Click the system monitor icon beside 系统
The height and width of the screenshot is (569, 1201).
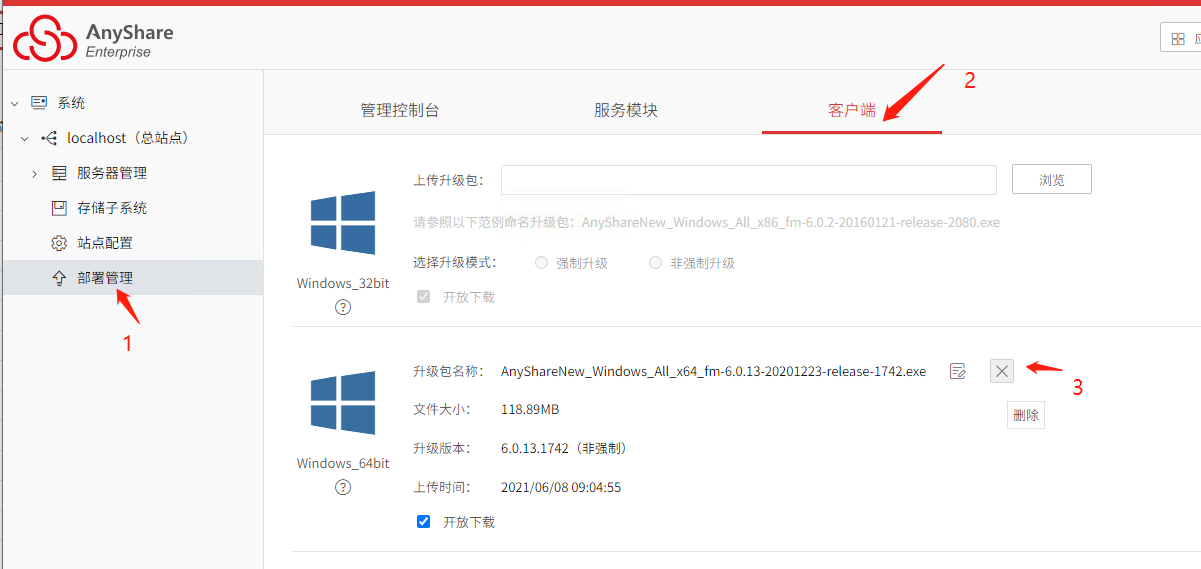click(39, 103)
